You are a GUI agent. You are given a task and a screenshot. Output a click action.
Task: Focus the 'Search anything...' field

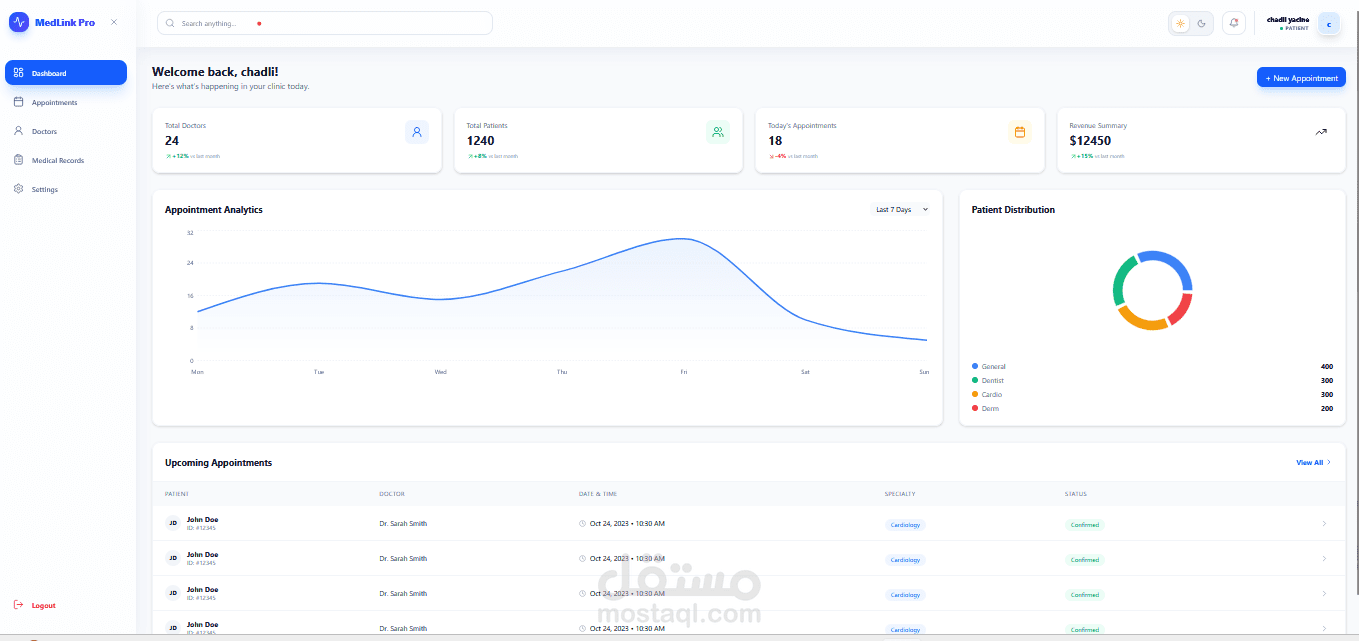click(325, 23)
